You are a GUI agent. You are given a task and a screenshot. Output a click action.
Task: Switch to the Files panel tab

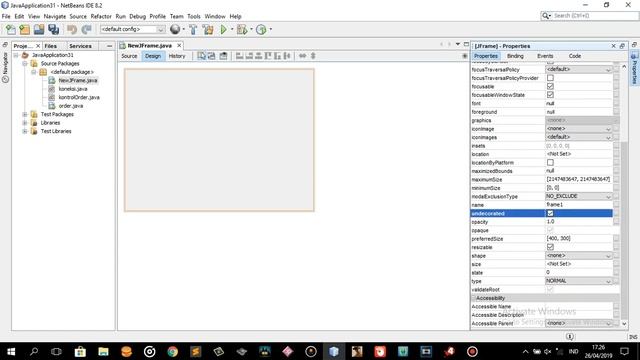[x=51, y=46]
